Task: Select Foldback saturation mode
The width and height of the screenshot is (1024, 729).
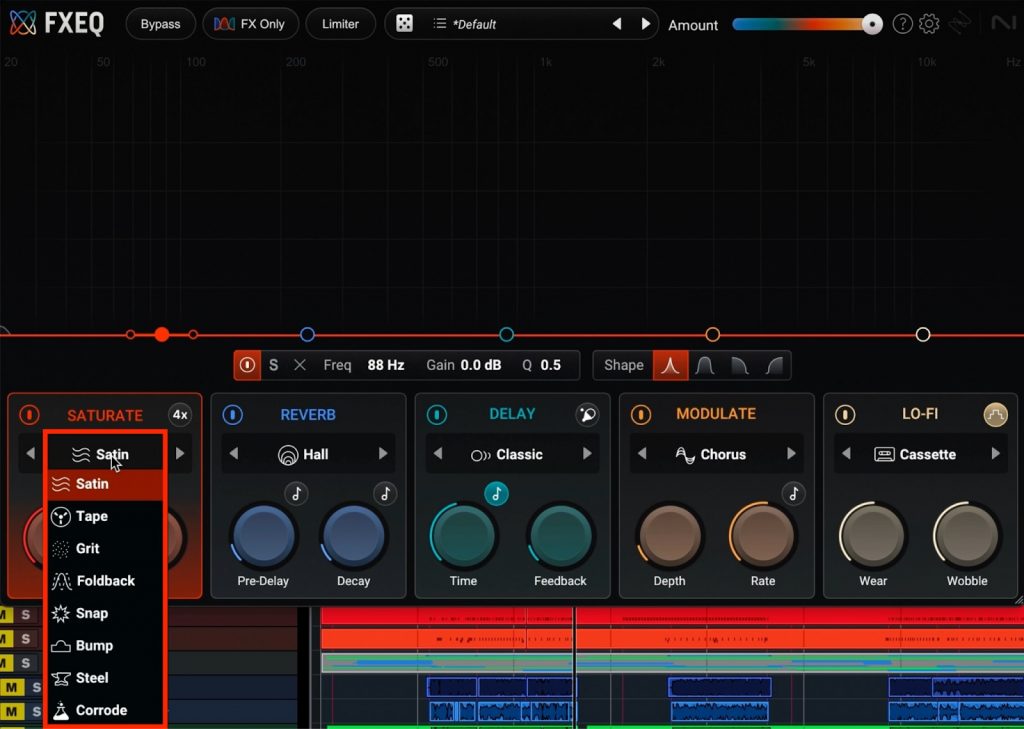Action: click(x=105, y=581)
